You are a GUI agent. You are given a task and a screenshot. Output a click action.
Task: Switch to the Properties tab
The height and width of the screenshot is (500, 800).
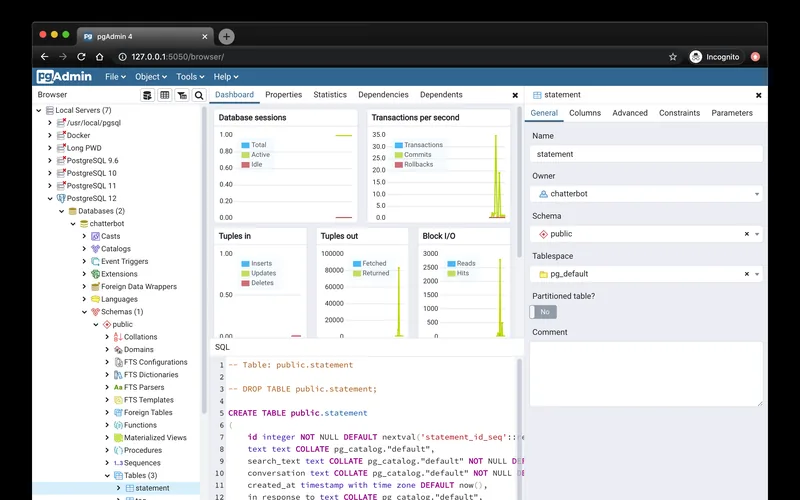(x=284, y=95)
